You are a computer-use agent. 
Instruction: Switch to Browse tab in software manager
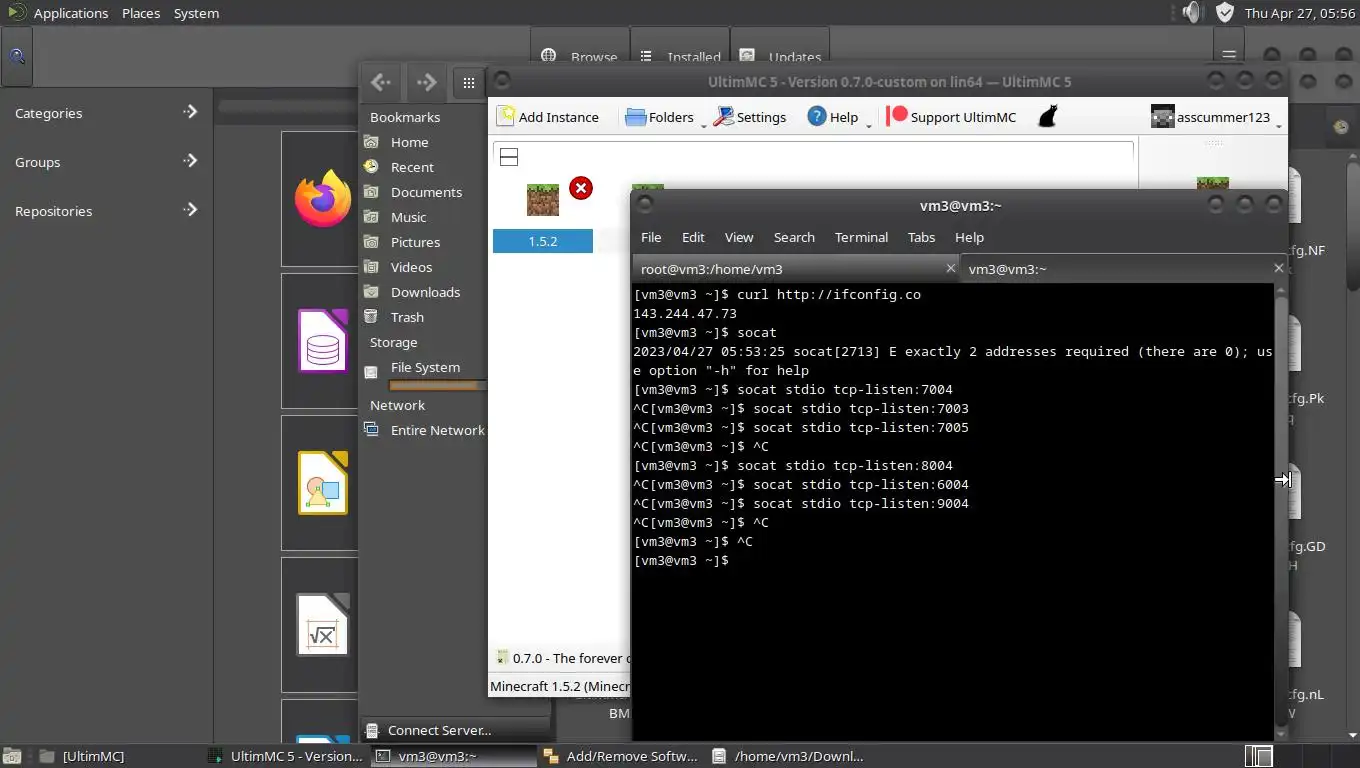pyautogui.click(x=580, y=57)
